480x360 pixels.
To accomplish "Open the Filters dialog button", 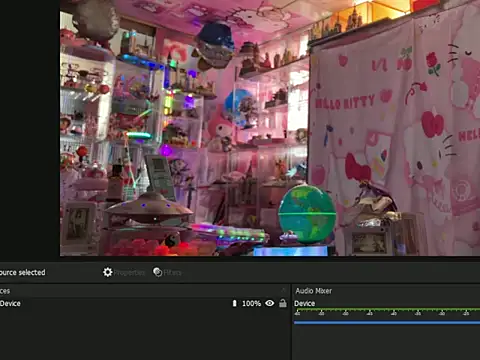I will tap(167, 272).
